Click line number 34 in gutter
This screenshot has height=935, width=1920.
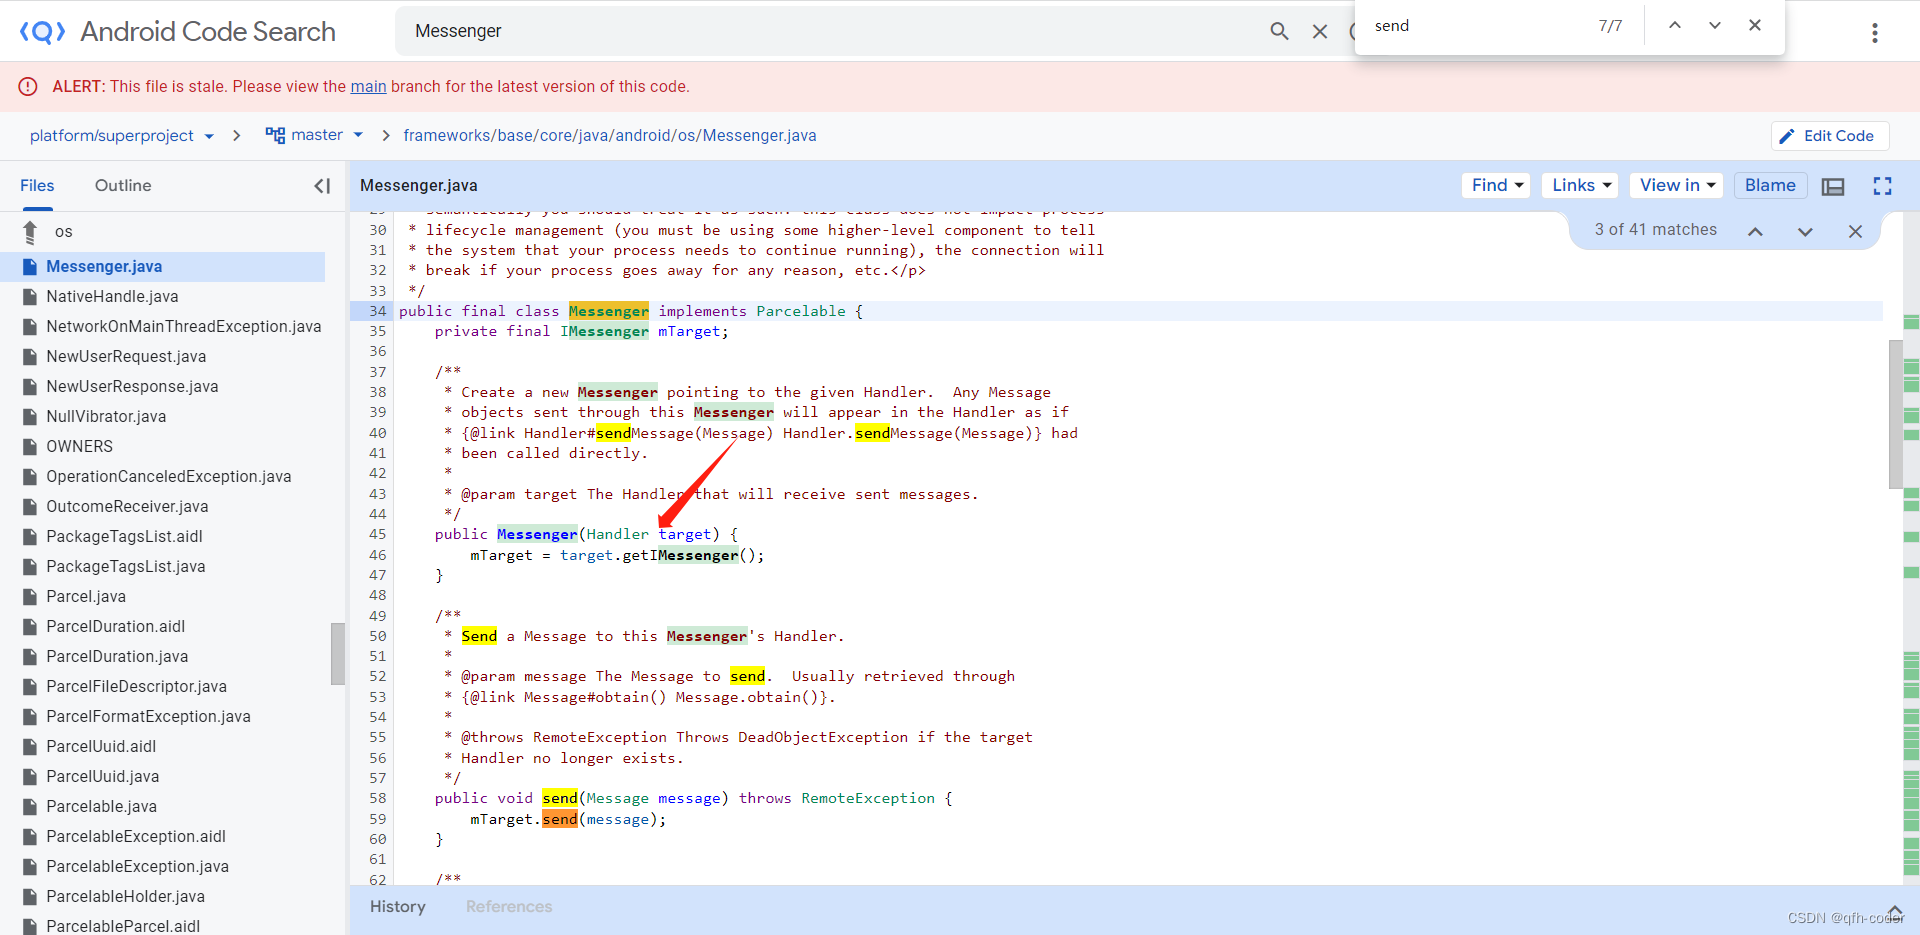377,311
